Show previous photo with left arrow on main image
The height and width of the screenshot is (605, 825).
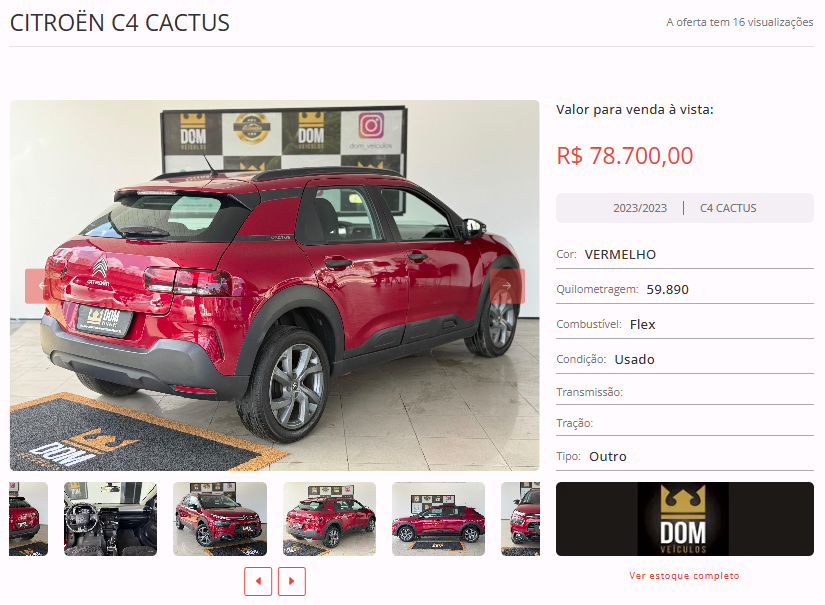[x=42, y=286]
